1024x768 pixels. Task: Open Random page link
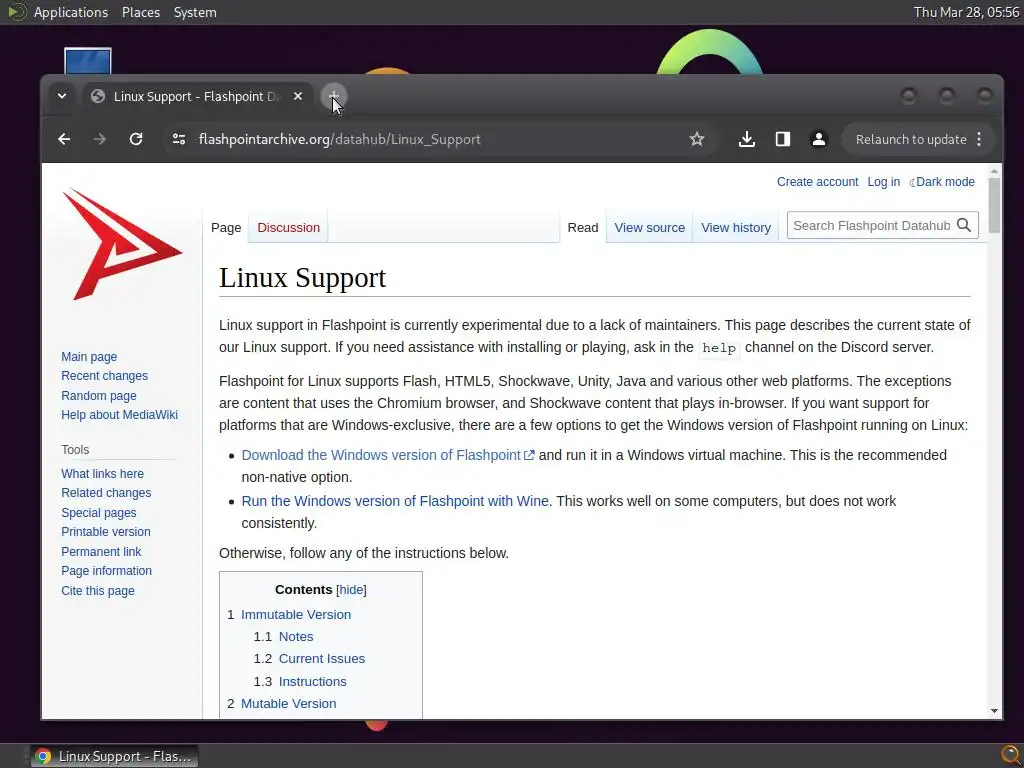point(99,395)
